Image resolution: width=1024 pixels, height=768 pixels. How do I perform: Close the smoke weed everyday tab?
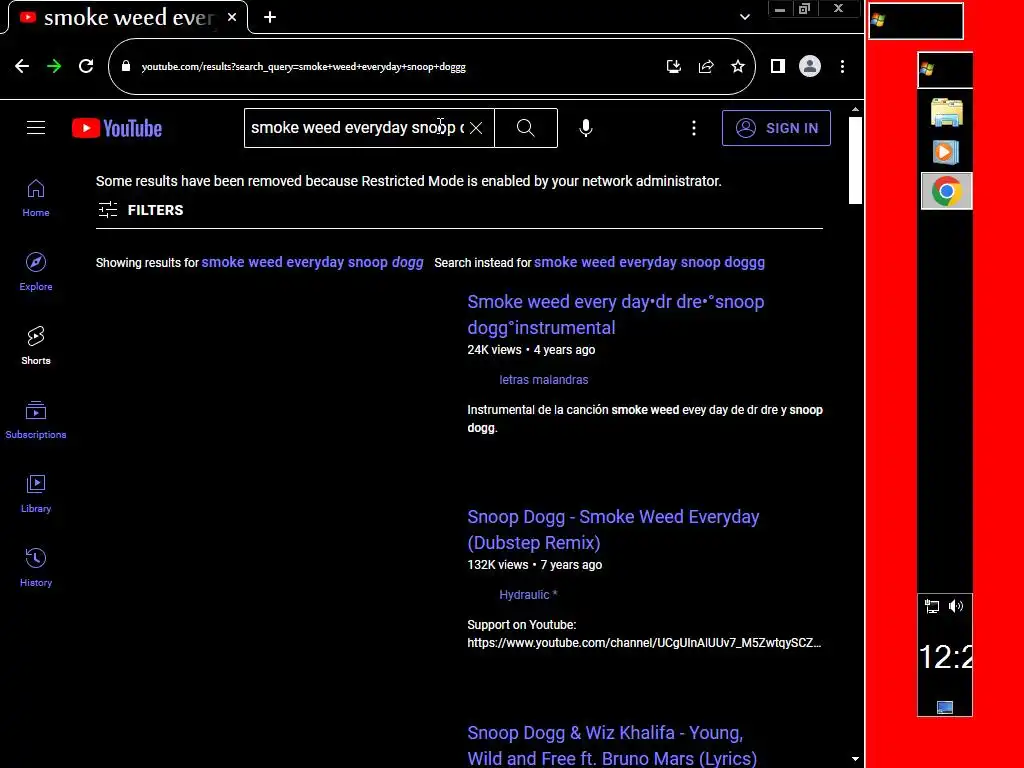point(232,18)
